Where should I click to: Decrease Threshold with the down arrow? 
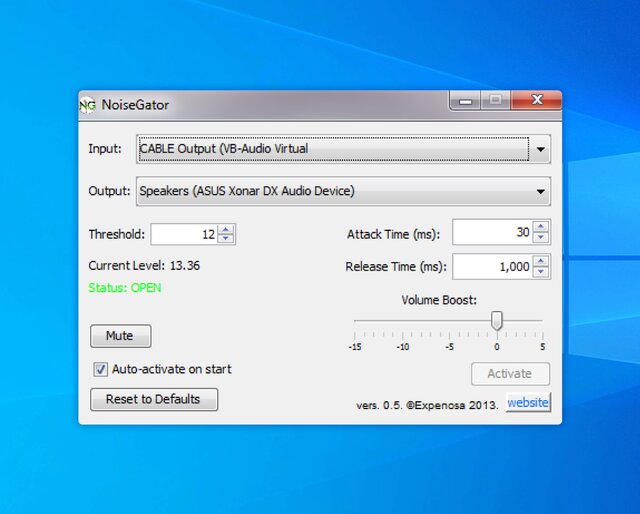tap(226, 238)
